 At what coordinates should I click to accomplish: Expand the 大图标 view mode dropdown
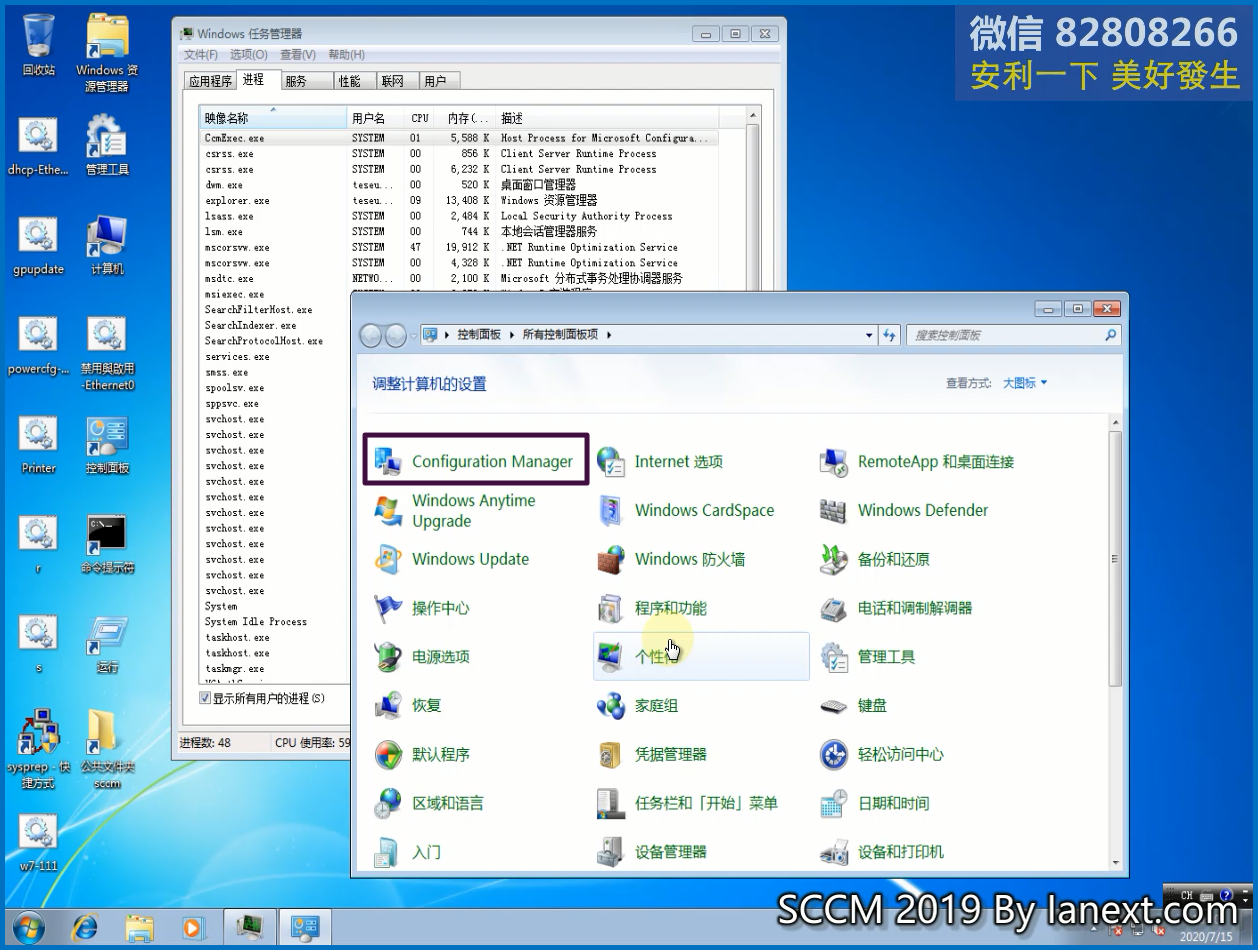coord(1025,383)
